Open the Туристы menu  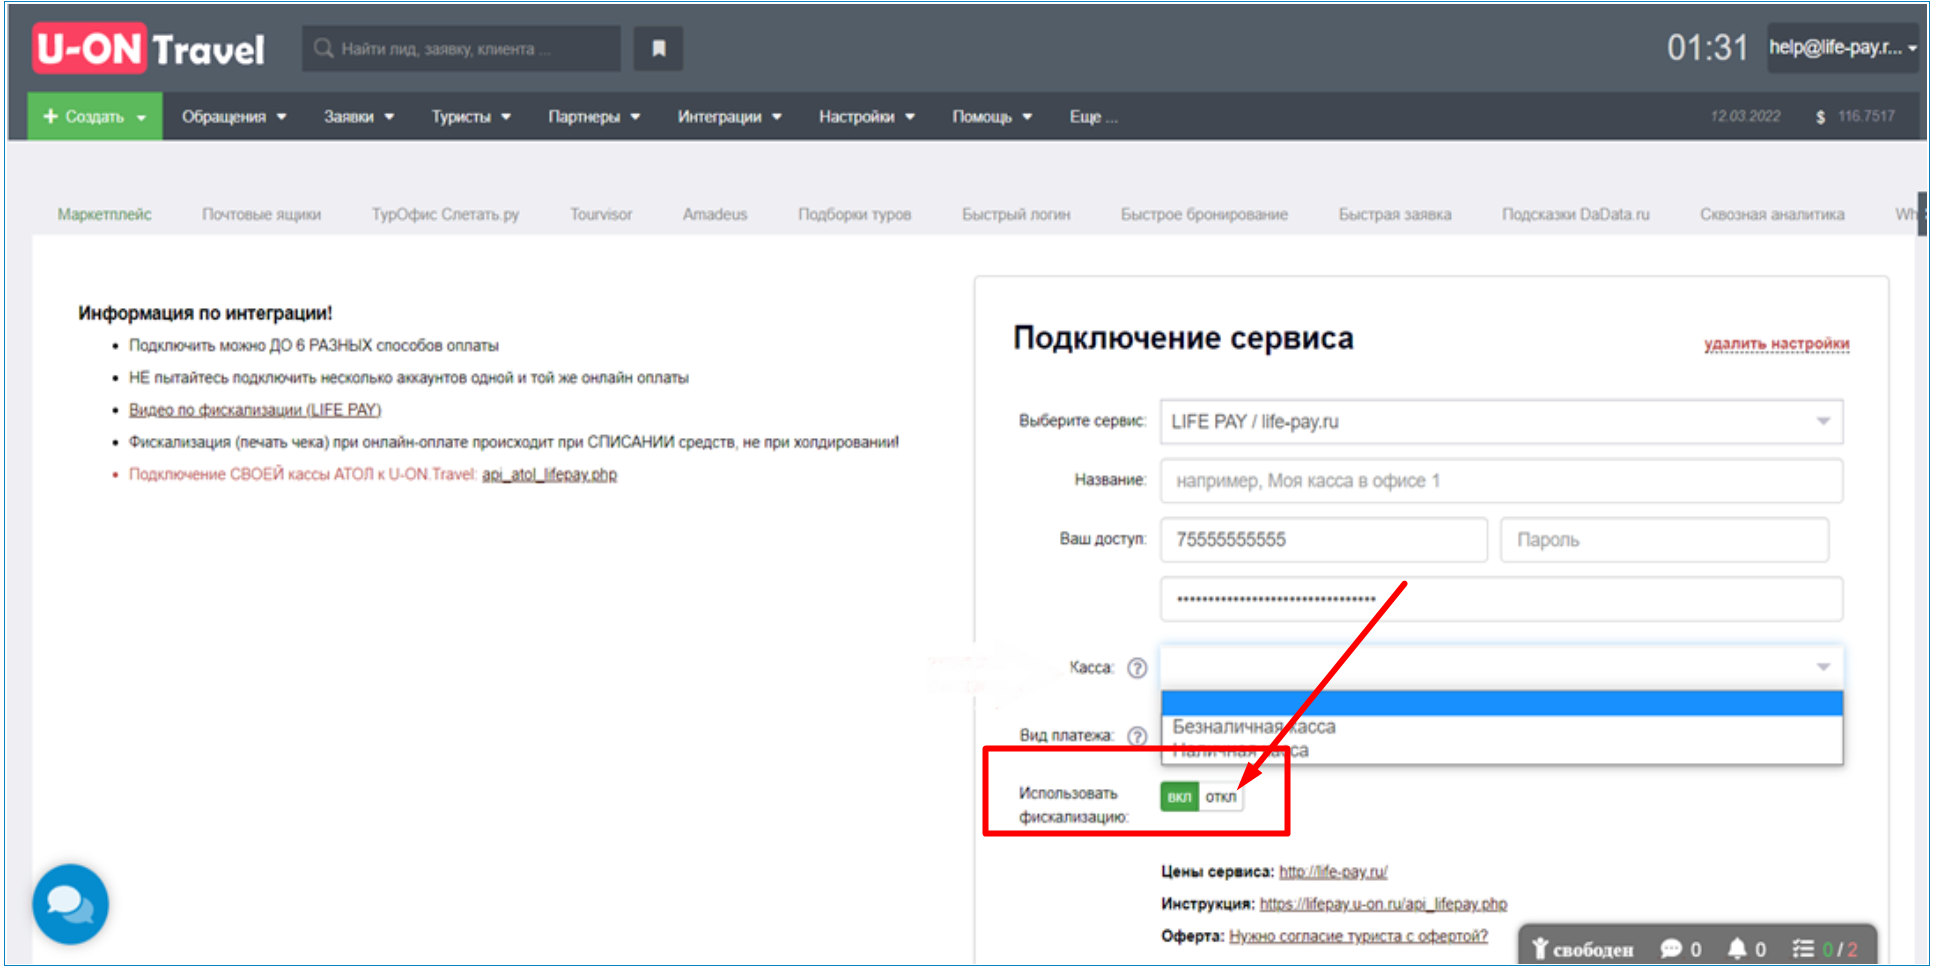(x=471, y=116)
